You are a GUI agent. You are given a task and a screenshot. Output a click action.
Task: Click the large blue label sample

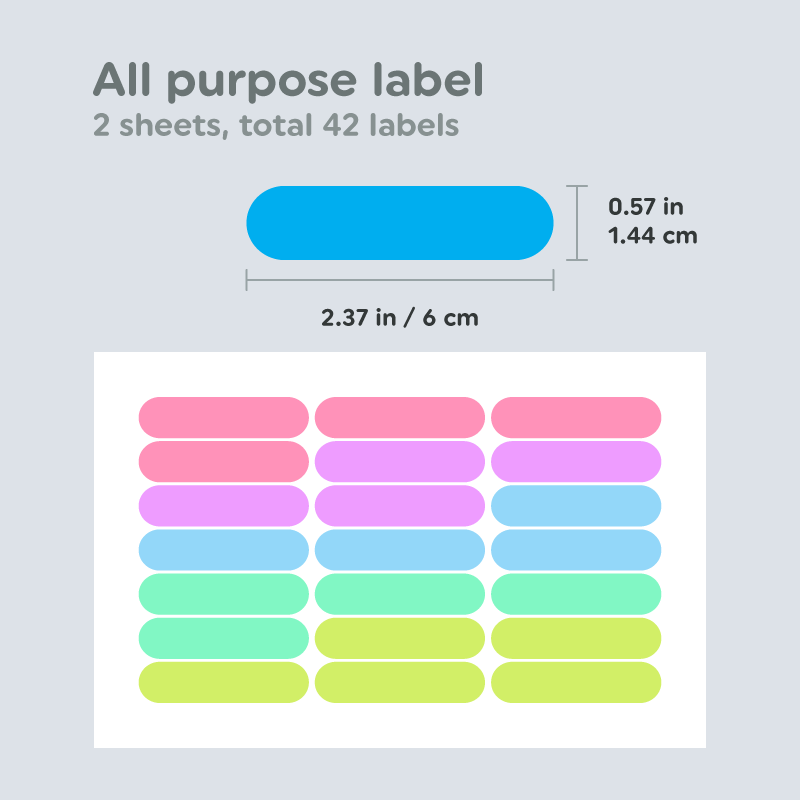[400, 223]
